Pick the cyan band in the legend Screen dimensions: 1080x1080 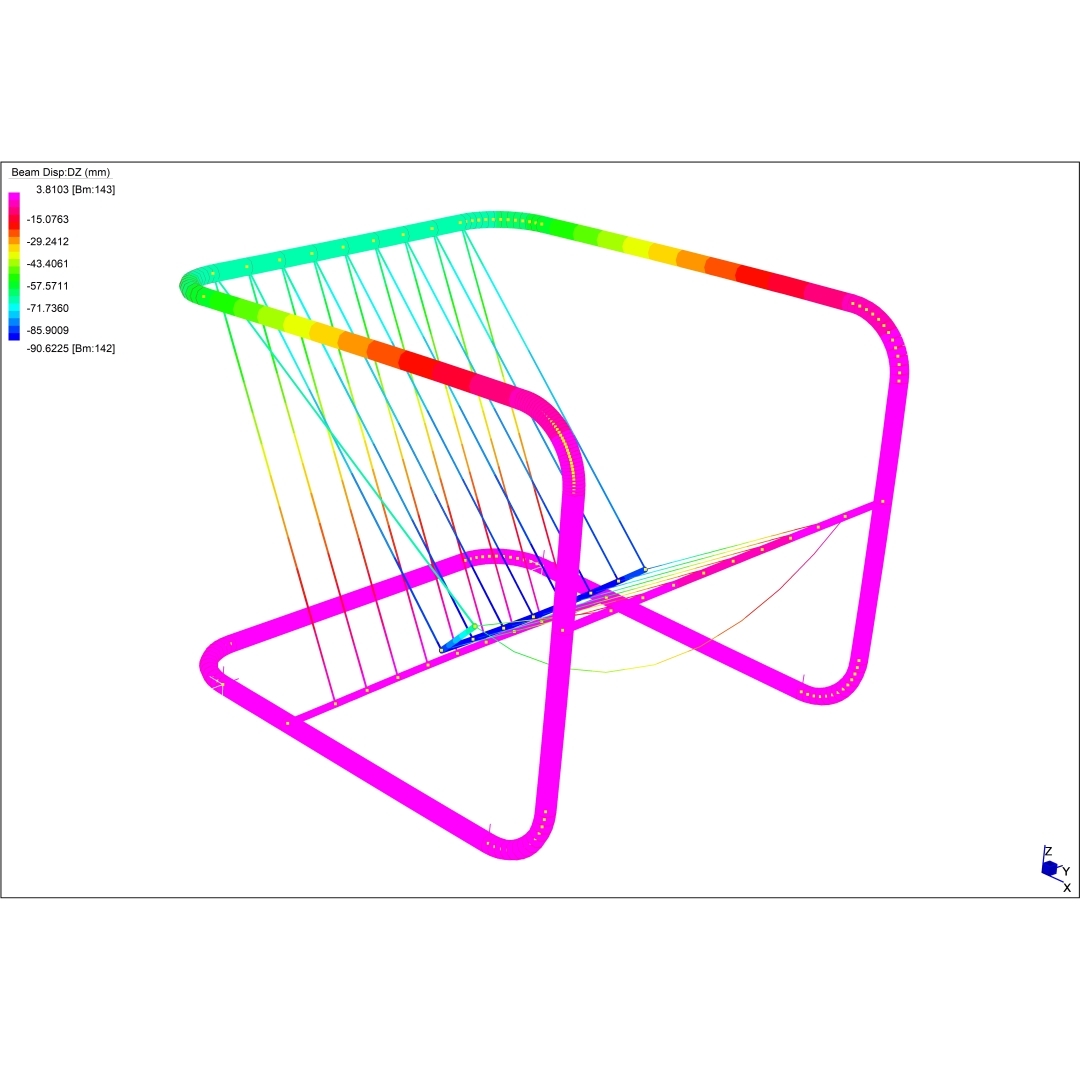tap(14, 304)
